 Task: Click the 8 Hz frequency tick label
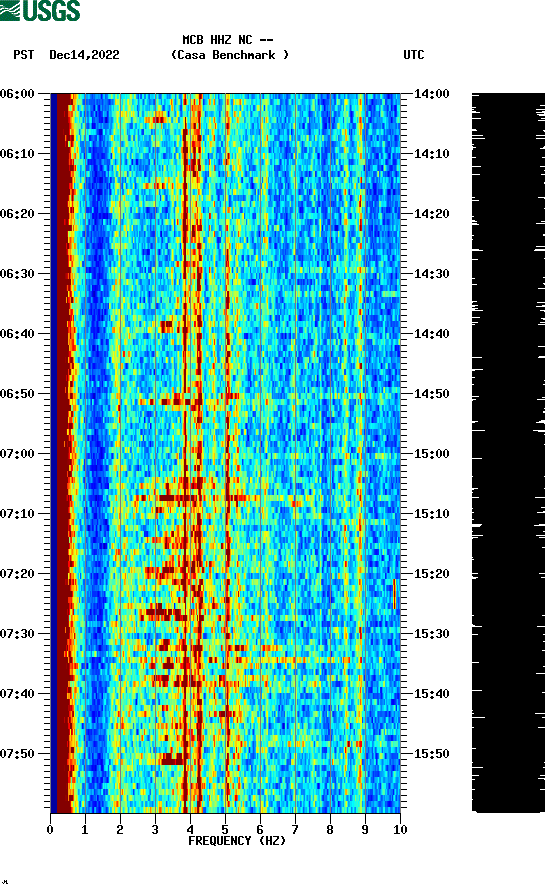point(330,830)
